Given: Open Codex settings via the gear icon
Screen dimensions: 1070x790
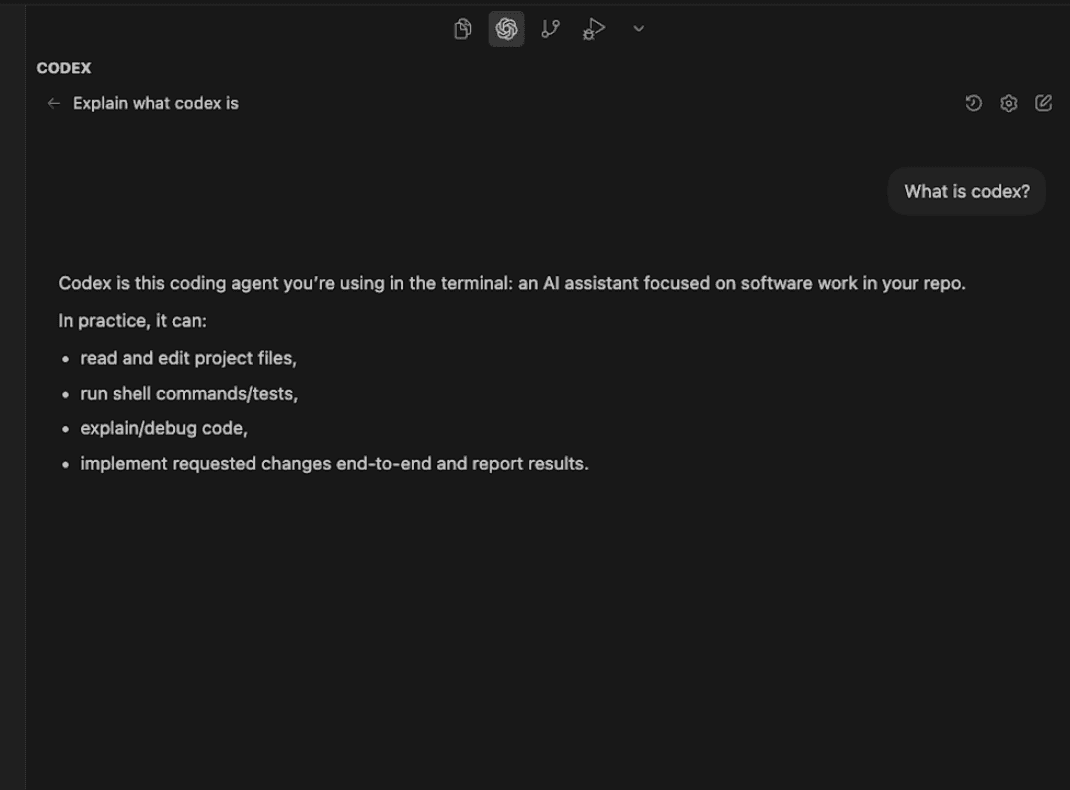Looking at the screenshot, I should pos(1008,103).
